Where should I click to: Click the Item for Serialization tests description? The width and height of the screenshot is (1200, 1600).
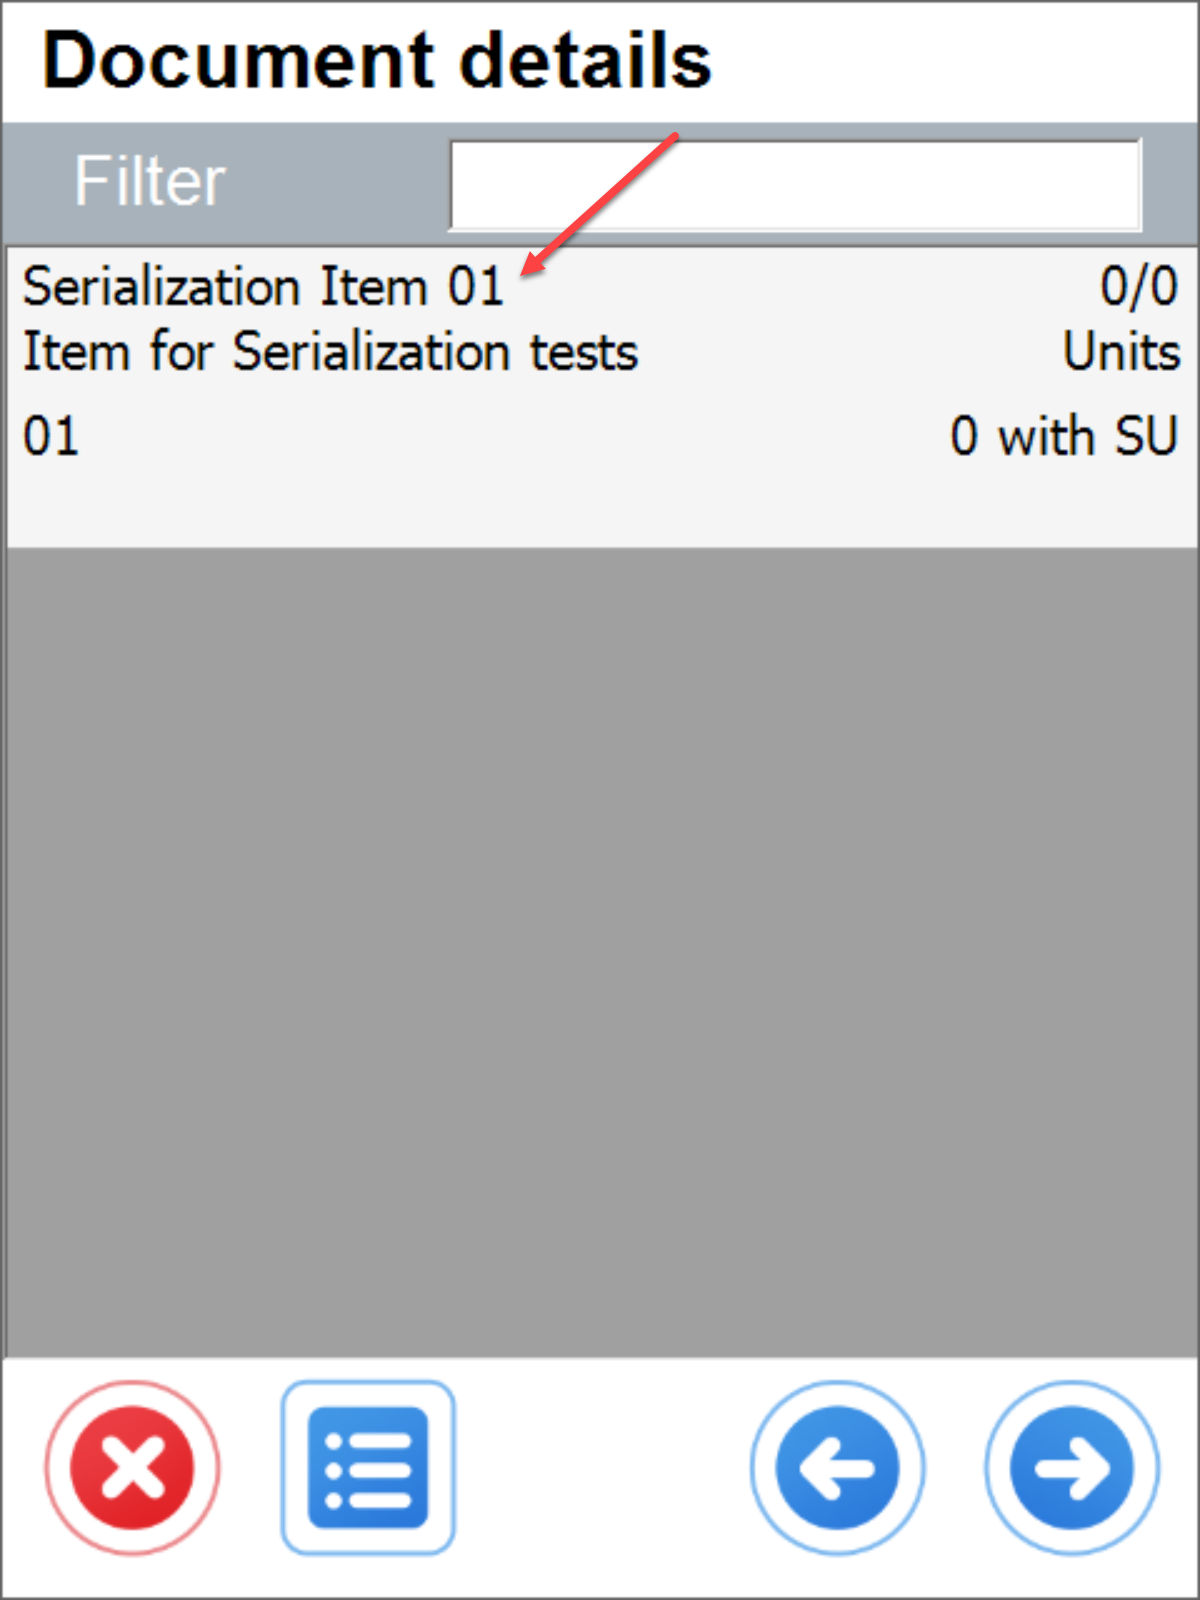click(330, 351)
